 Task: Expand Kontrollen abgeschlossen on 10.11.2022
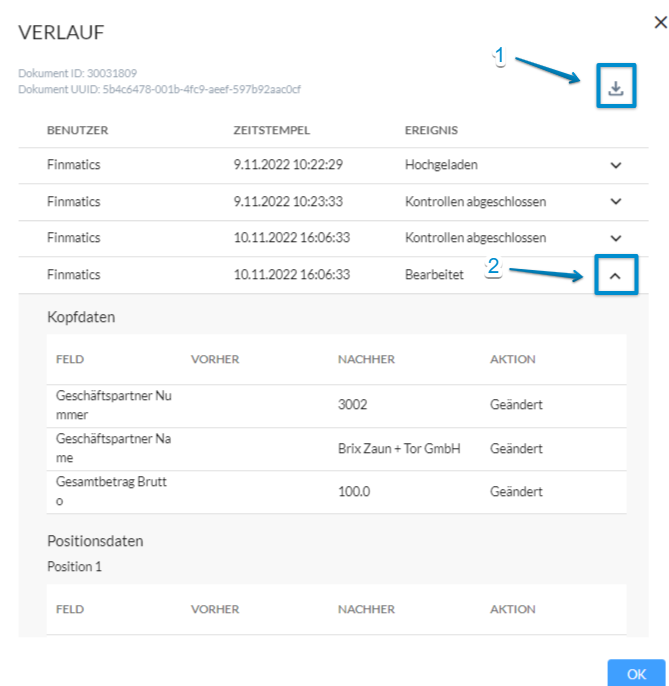[x=616, y=238]
